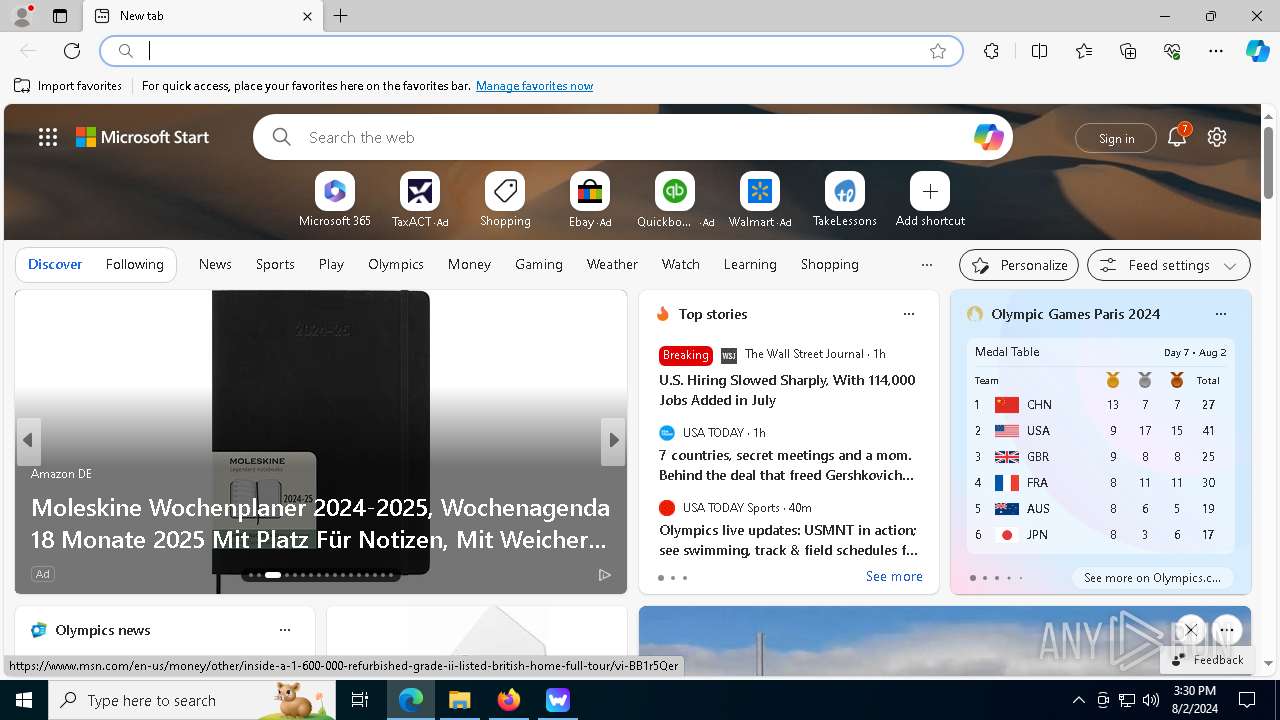Open Olympics news card options menu
1280x720 pixels.
(285, 630)
